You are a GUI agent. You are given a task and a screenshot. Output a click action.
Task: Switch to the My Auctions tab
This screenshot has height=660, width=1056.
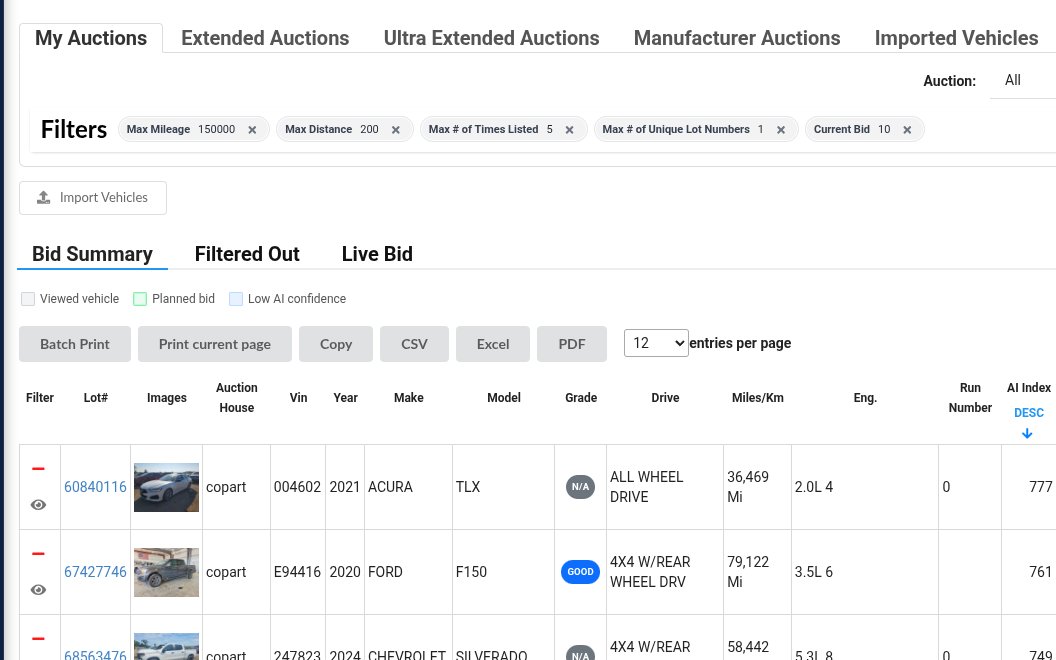coord(91,38)
